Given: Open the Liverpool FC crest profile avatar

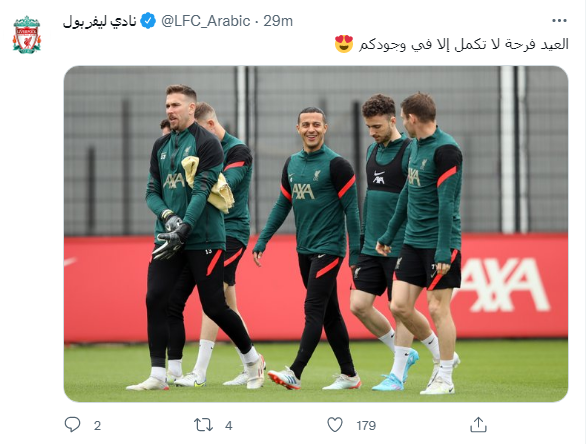Looking at the screenshot, I should pos(27,34).
